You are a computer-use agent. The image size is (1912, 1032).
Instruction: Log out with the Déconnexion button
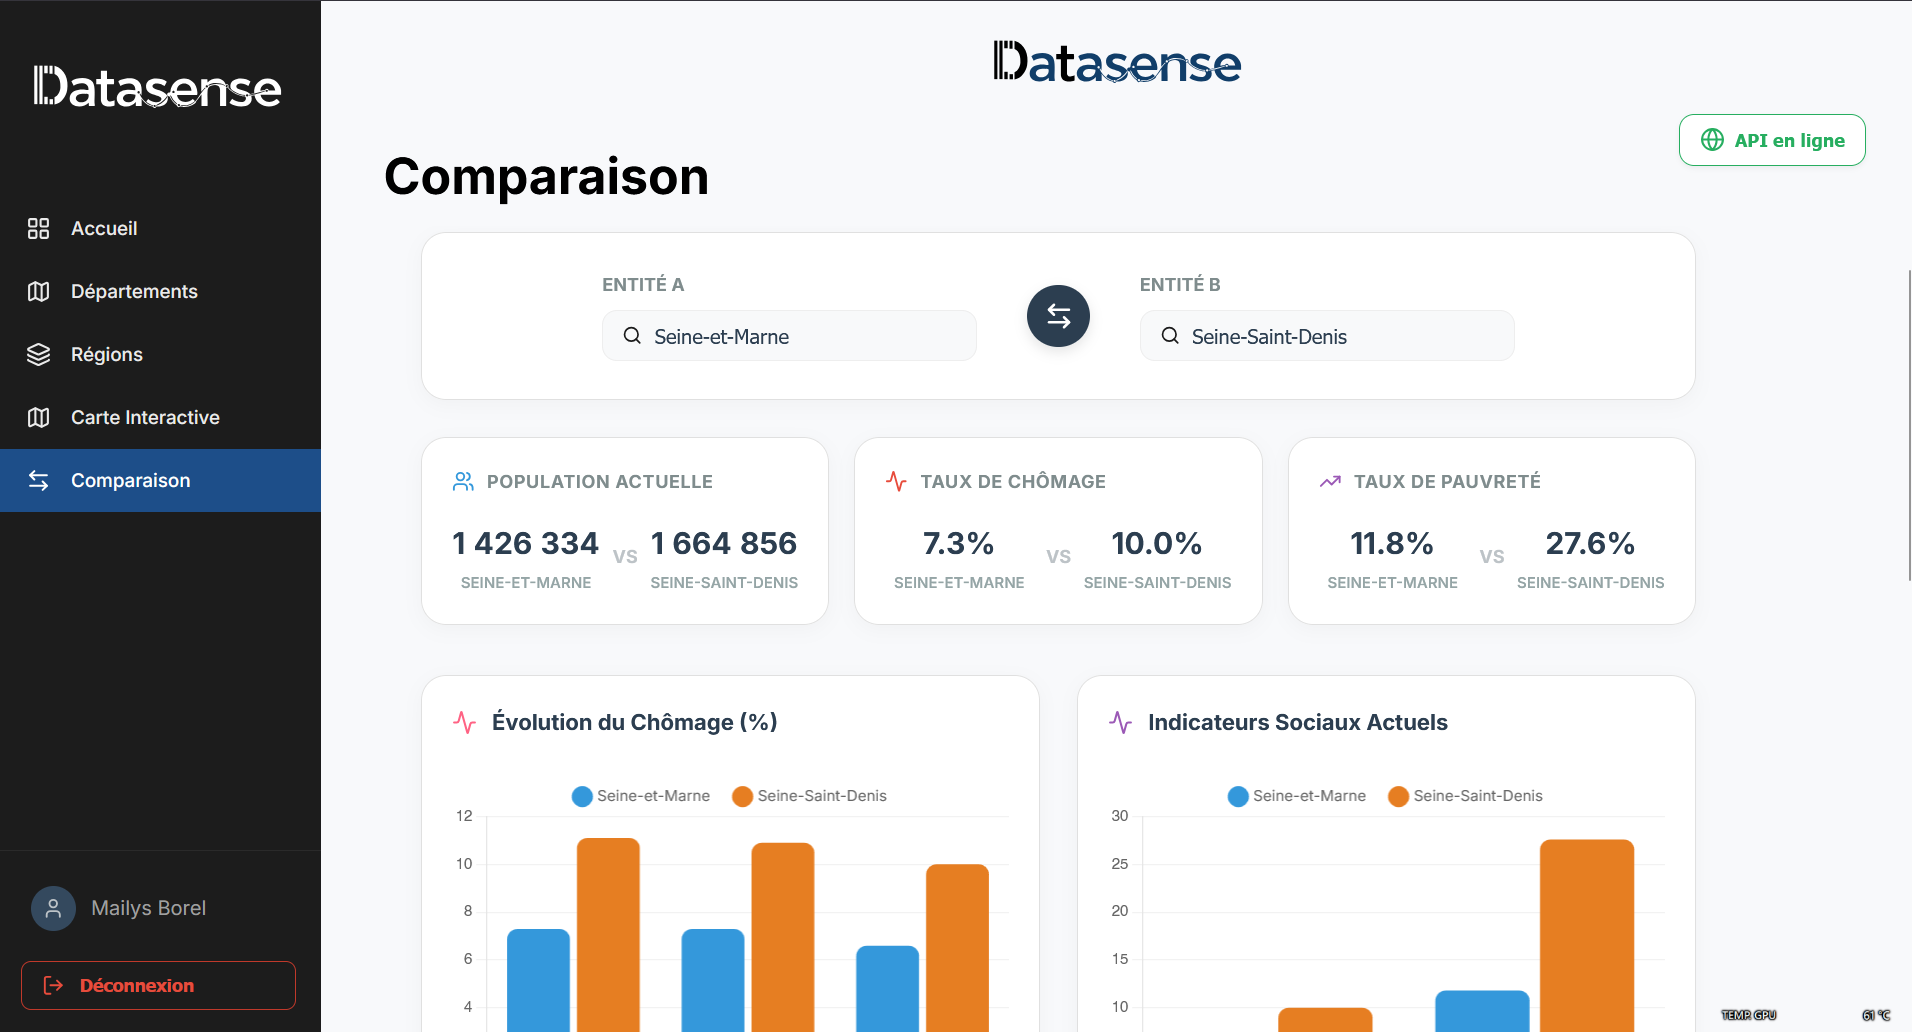pos(158,986)
